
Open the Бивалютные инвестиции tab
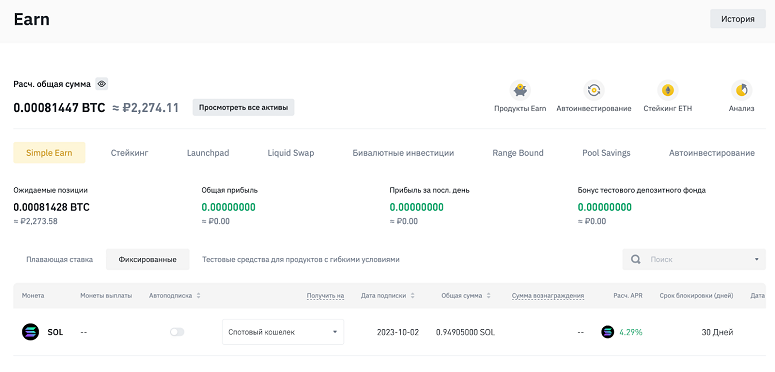[x=403, y=153]
